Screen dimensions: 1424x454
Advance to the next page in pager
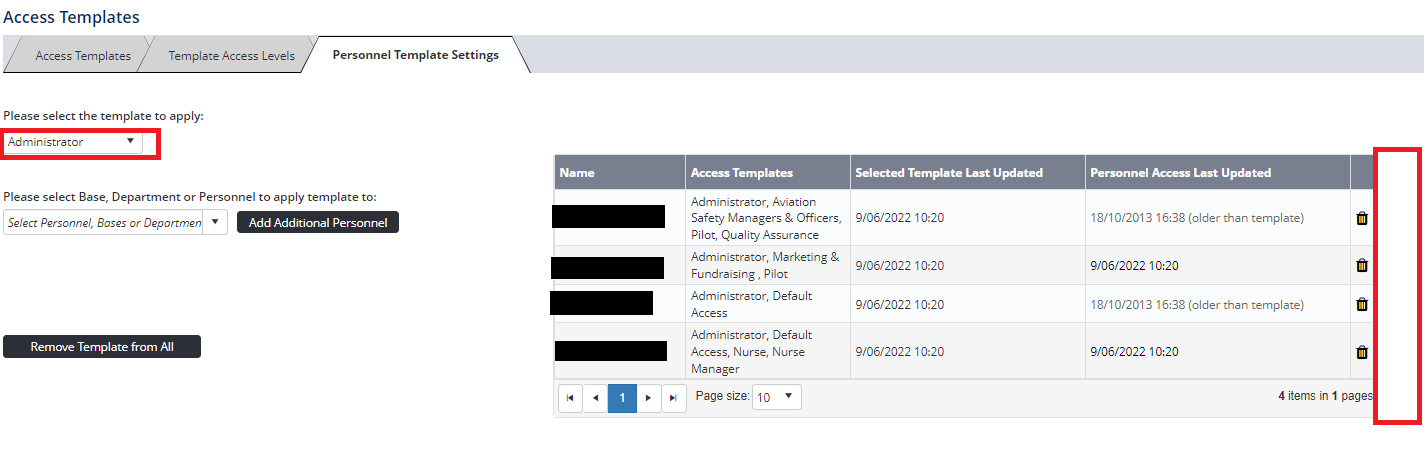click(x=649, y=398)
